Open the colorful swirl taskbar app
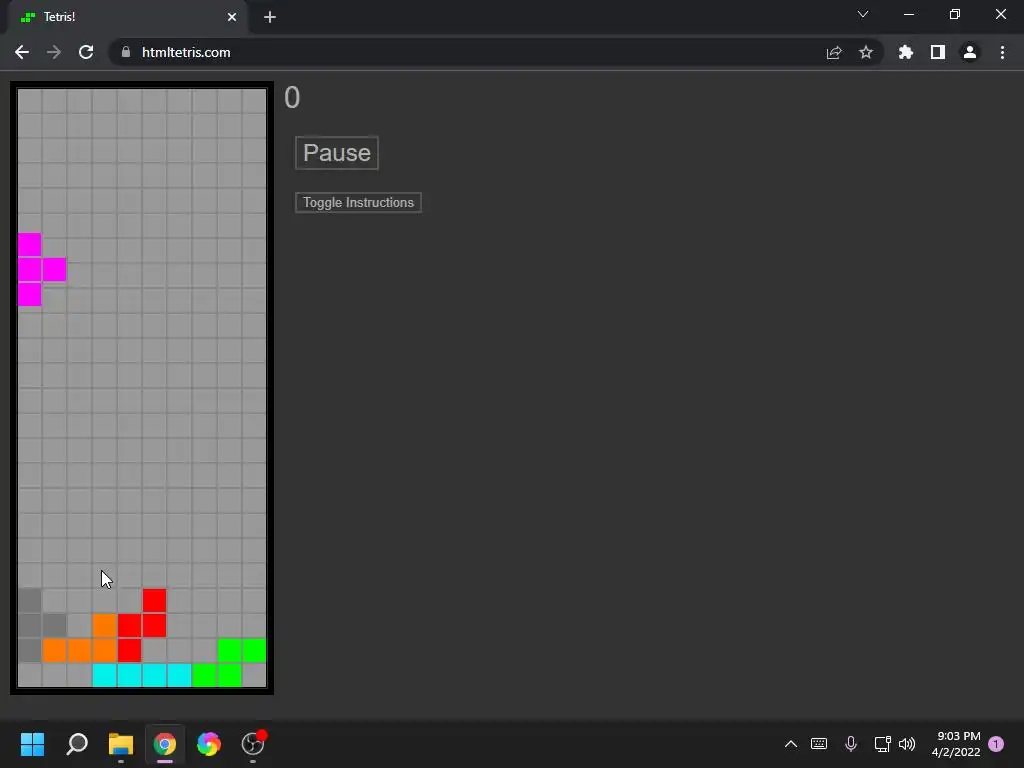Screen dimensions: 1024x768 point(209,744)
